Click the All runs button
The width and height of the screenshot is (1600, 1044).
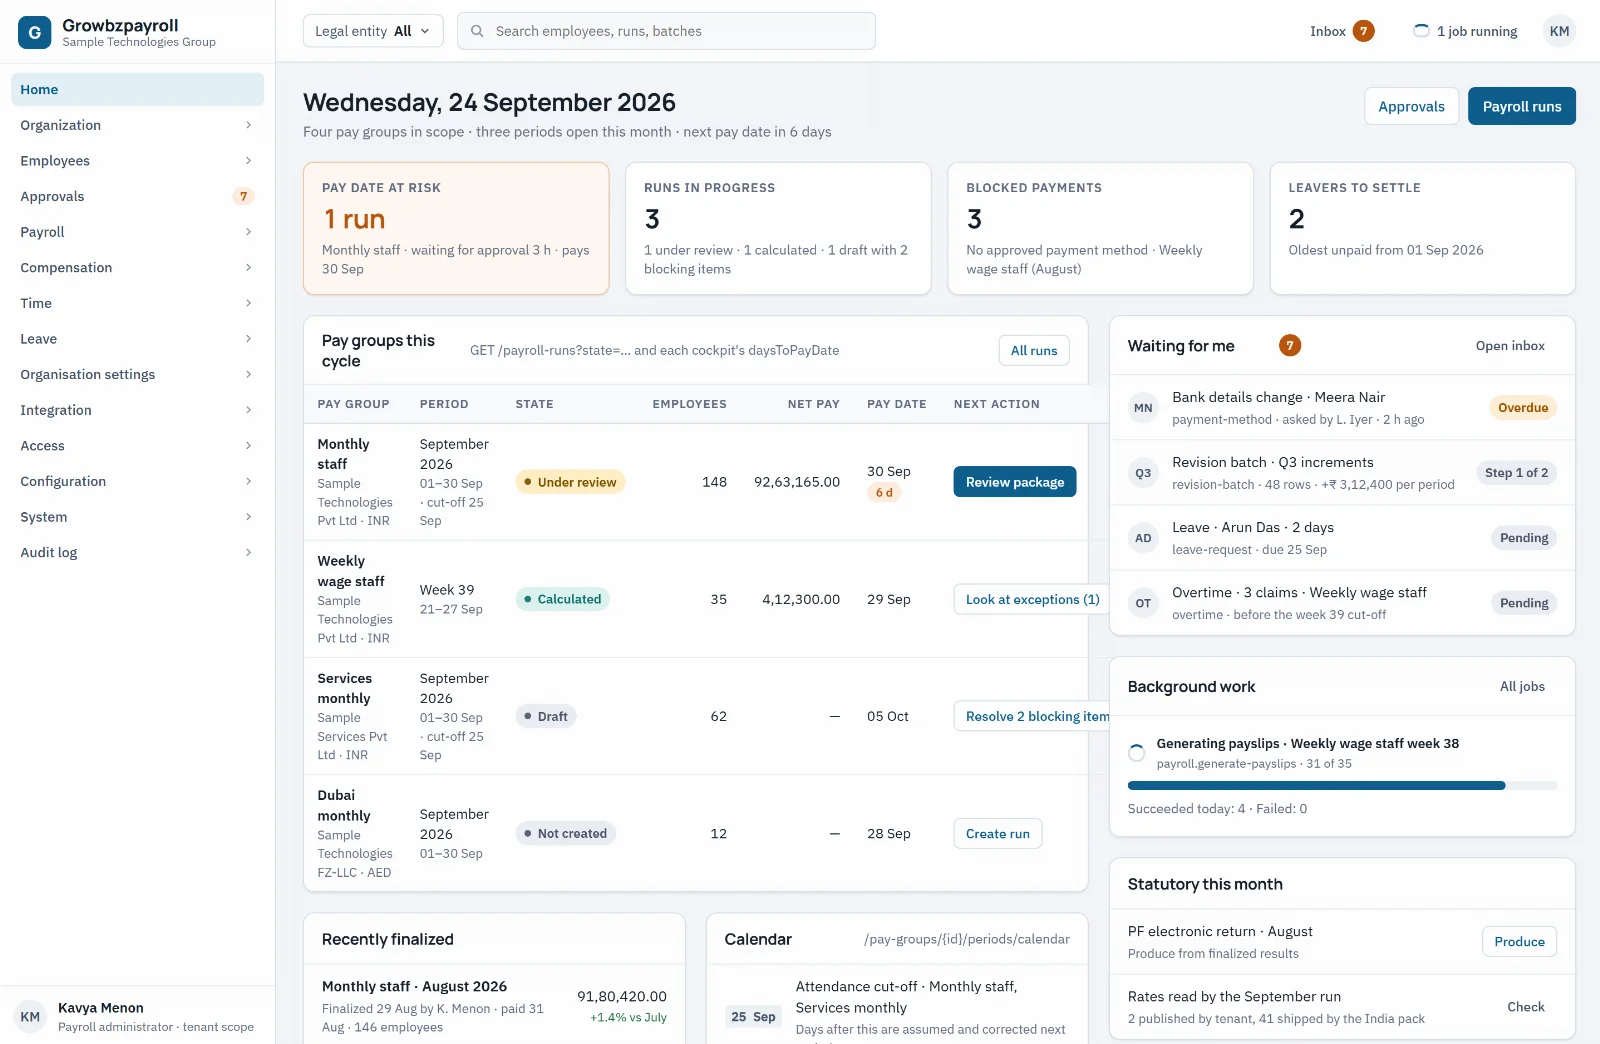coord(1034,350)
